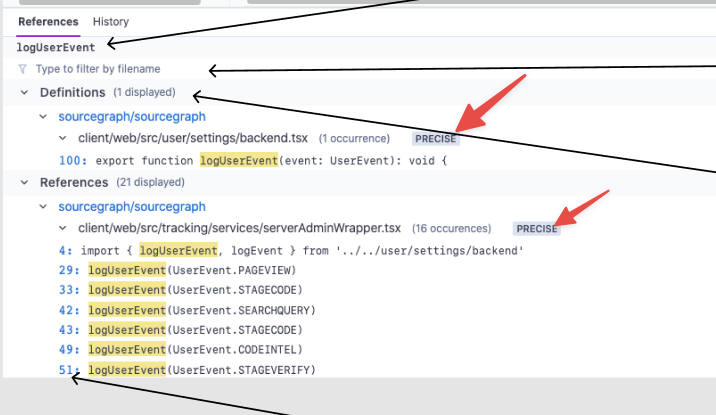Viewport: 716px width, 415px height.
Task: Open sourcegraph/sourcegraph link under References
Action: [132, 206]
